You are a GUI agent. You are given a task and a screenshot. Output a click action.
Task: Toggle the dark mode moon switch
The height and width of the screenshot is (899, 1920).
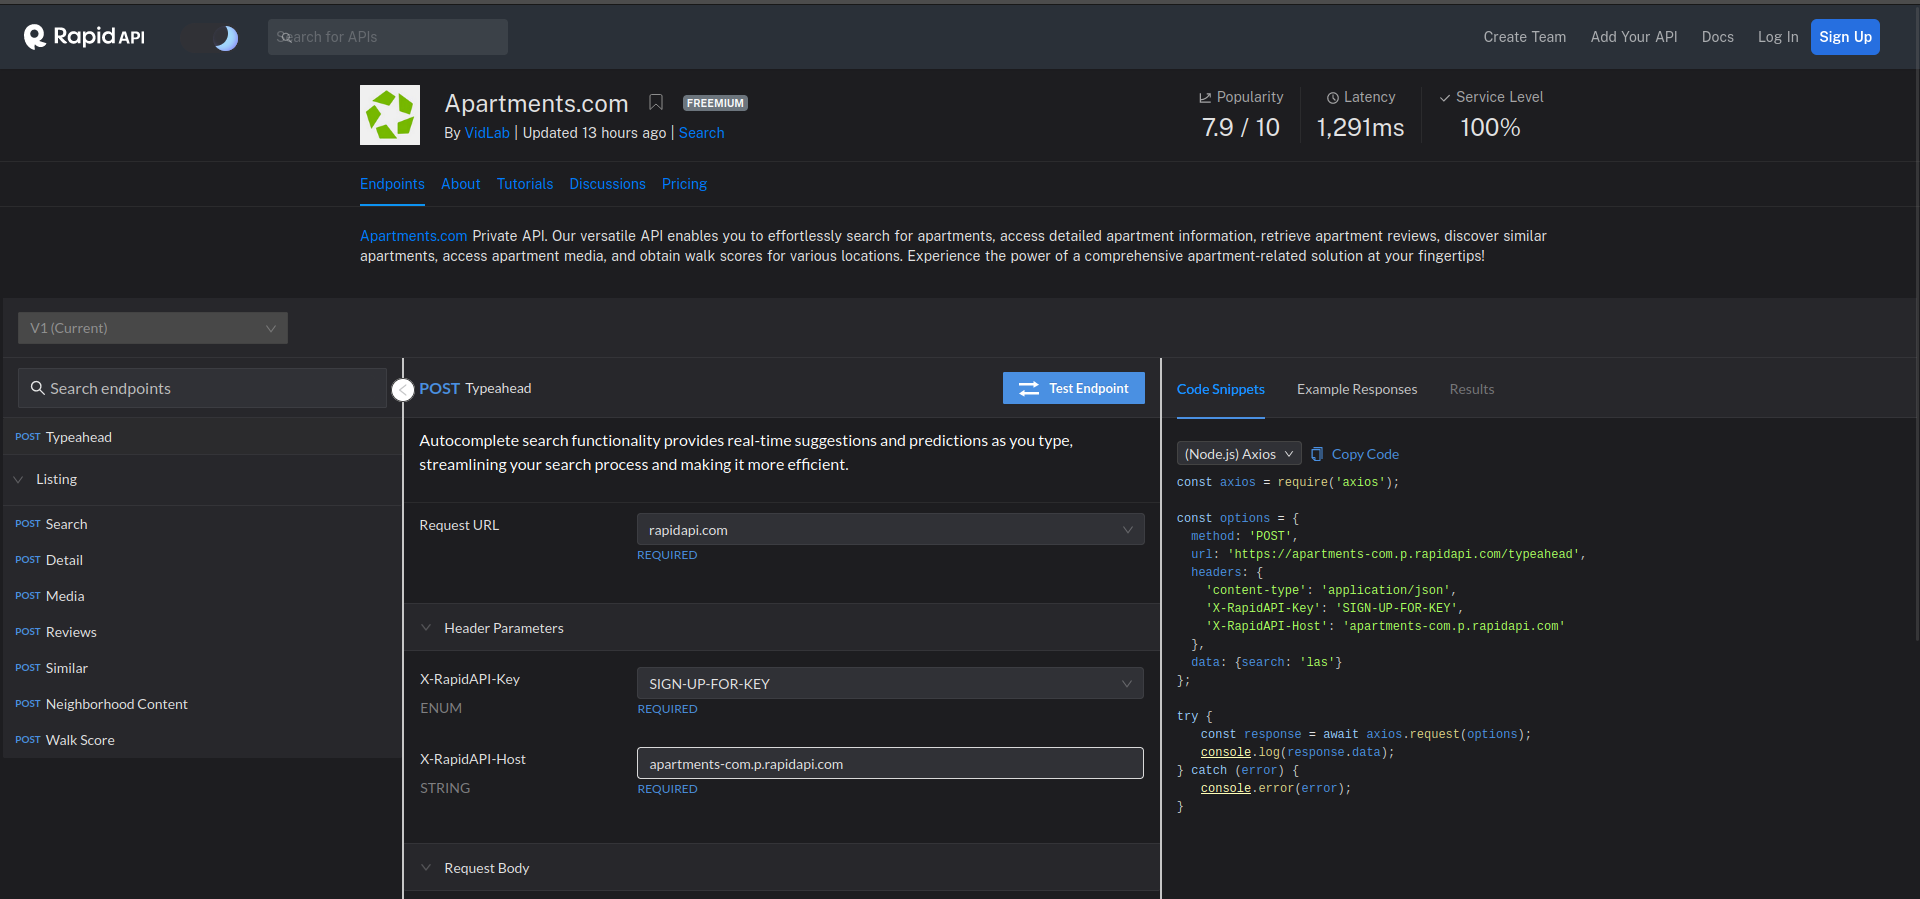[x=211, y=38]
